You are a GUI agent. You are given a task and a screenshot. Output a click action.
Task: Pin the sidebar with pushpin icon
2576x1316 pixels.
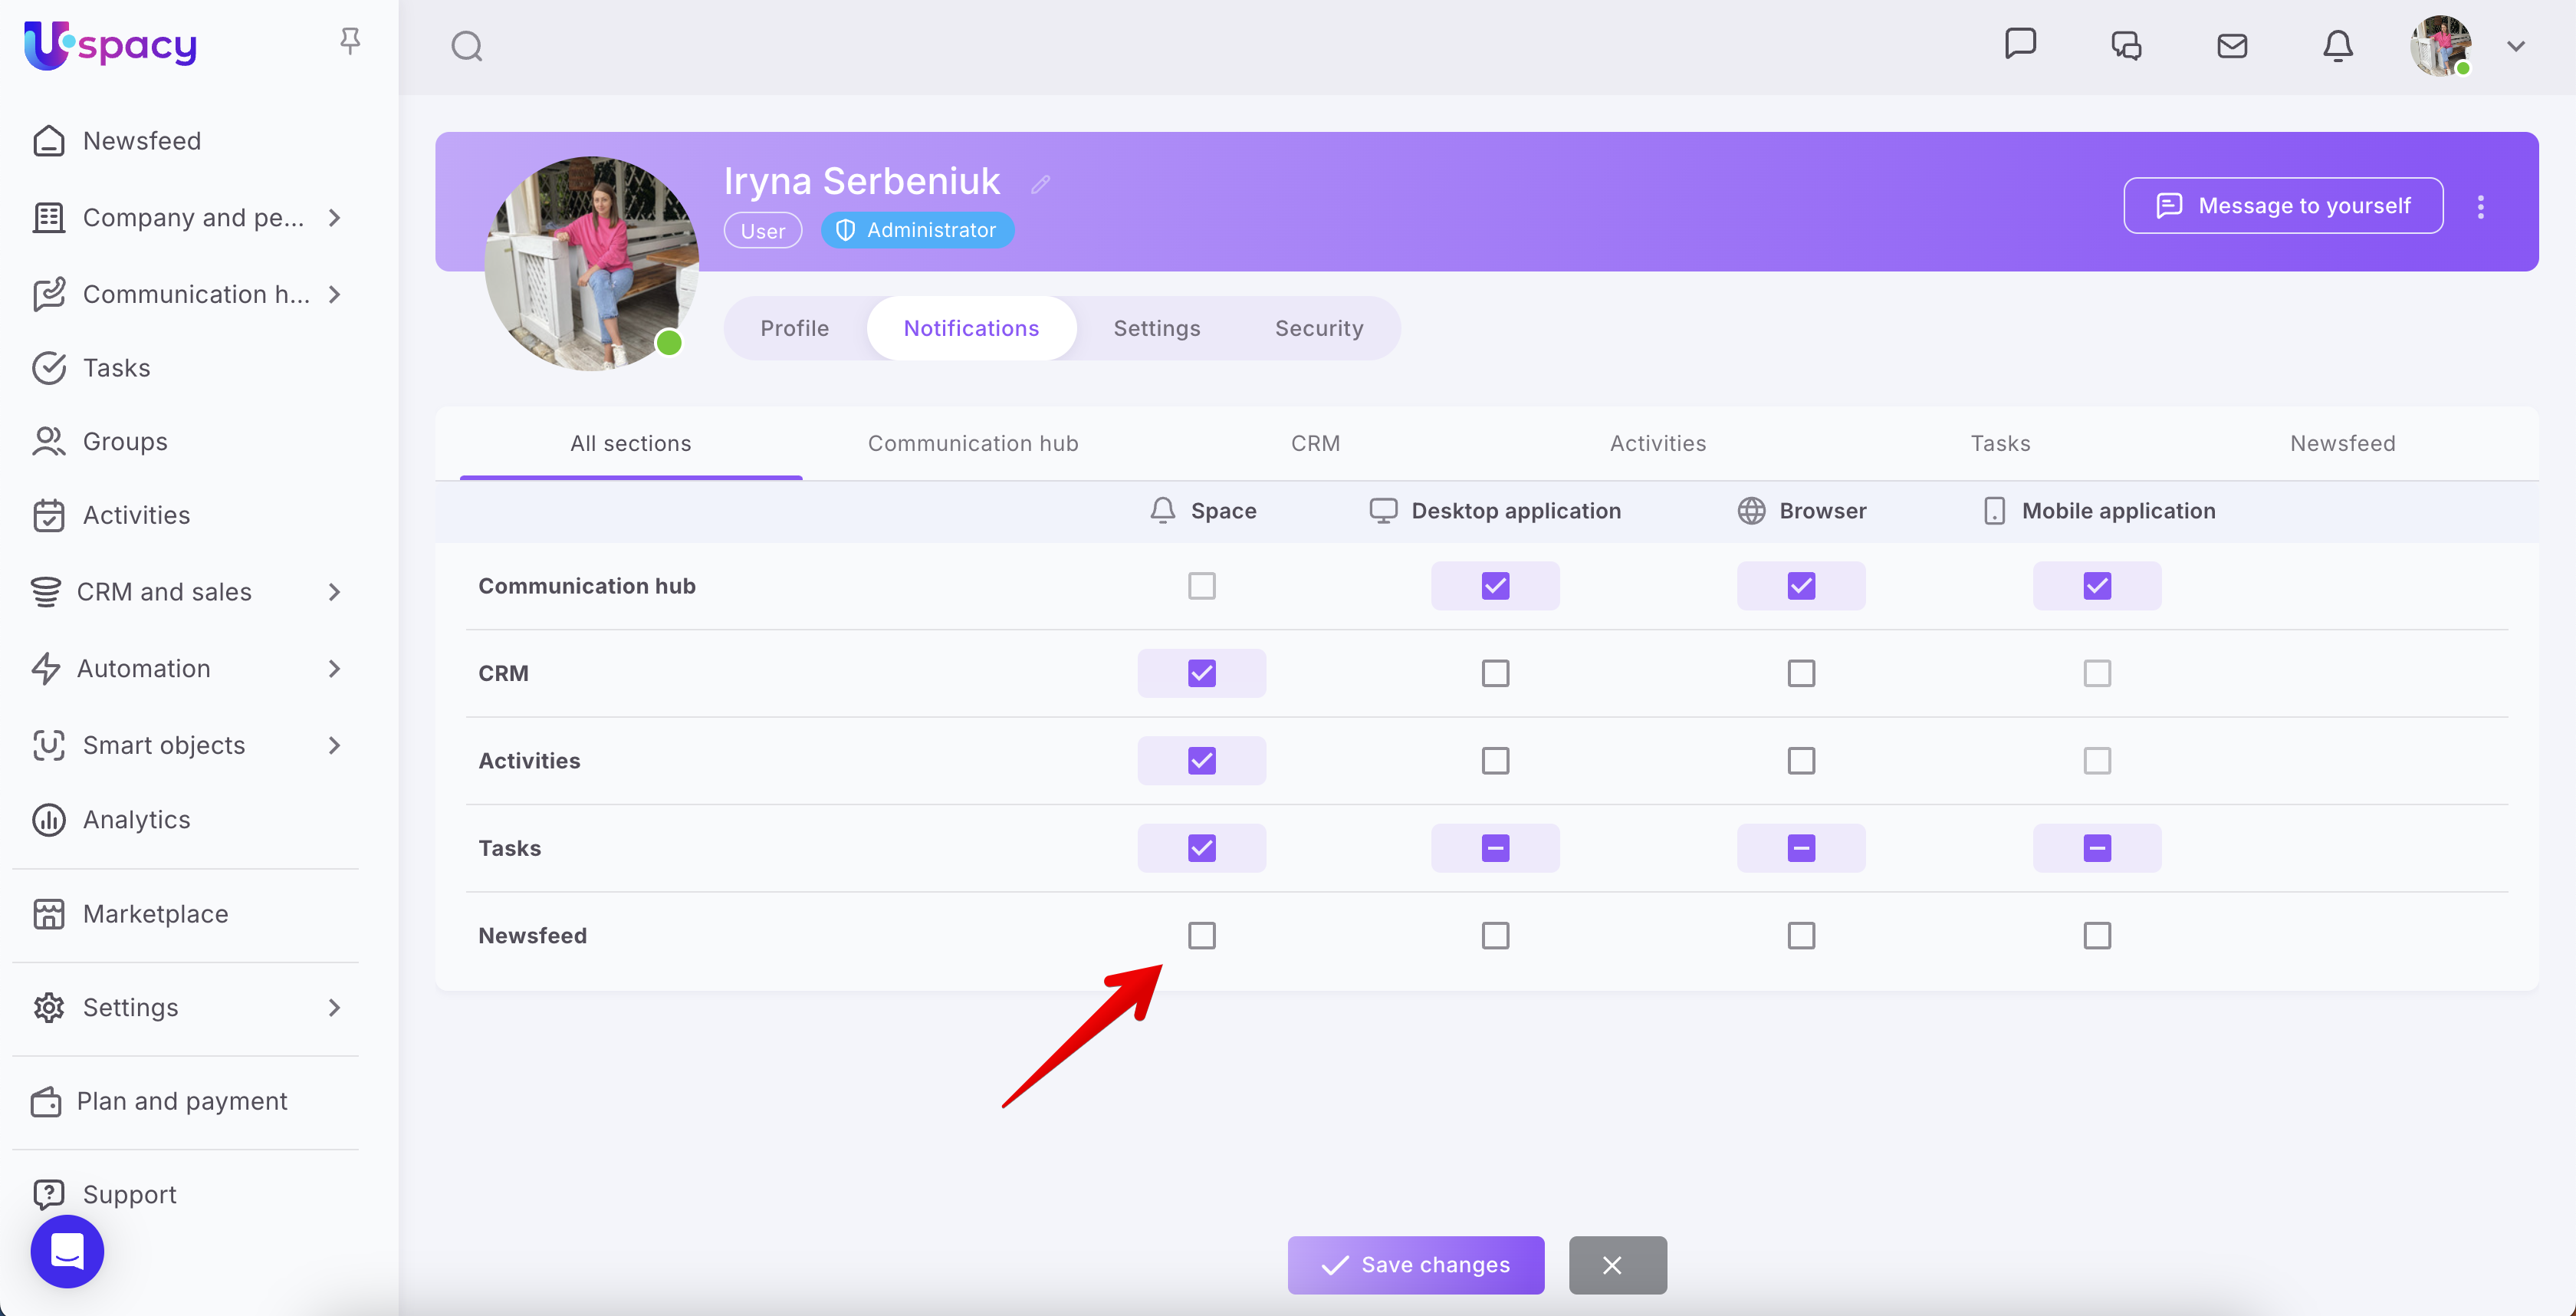click(349, 41)
